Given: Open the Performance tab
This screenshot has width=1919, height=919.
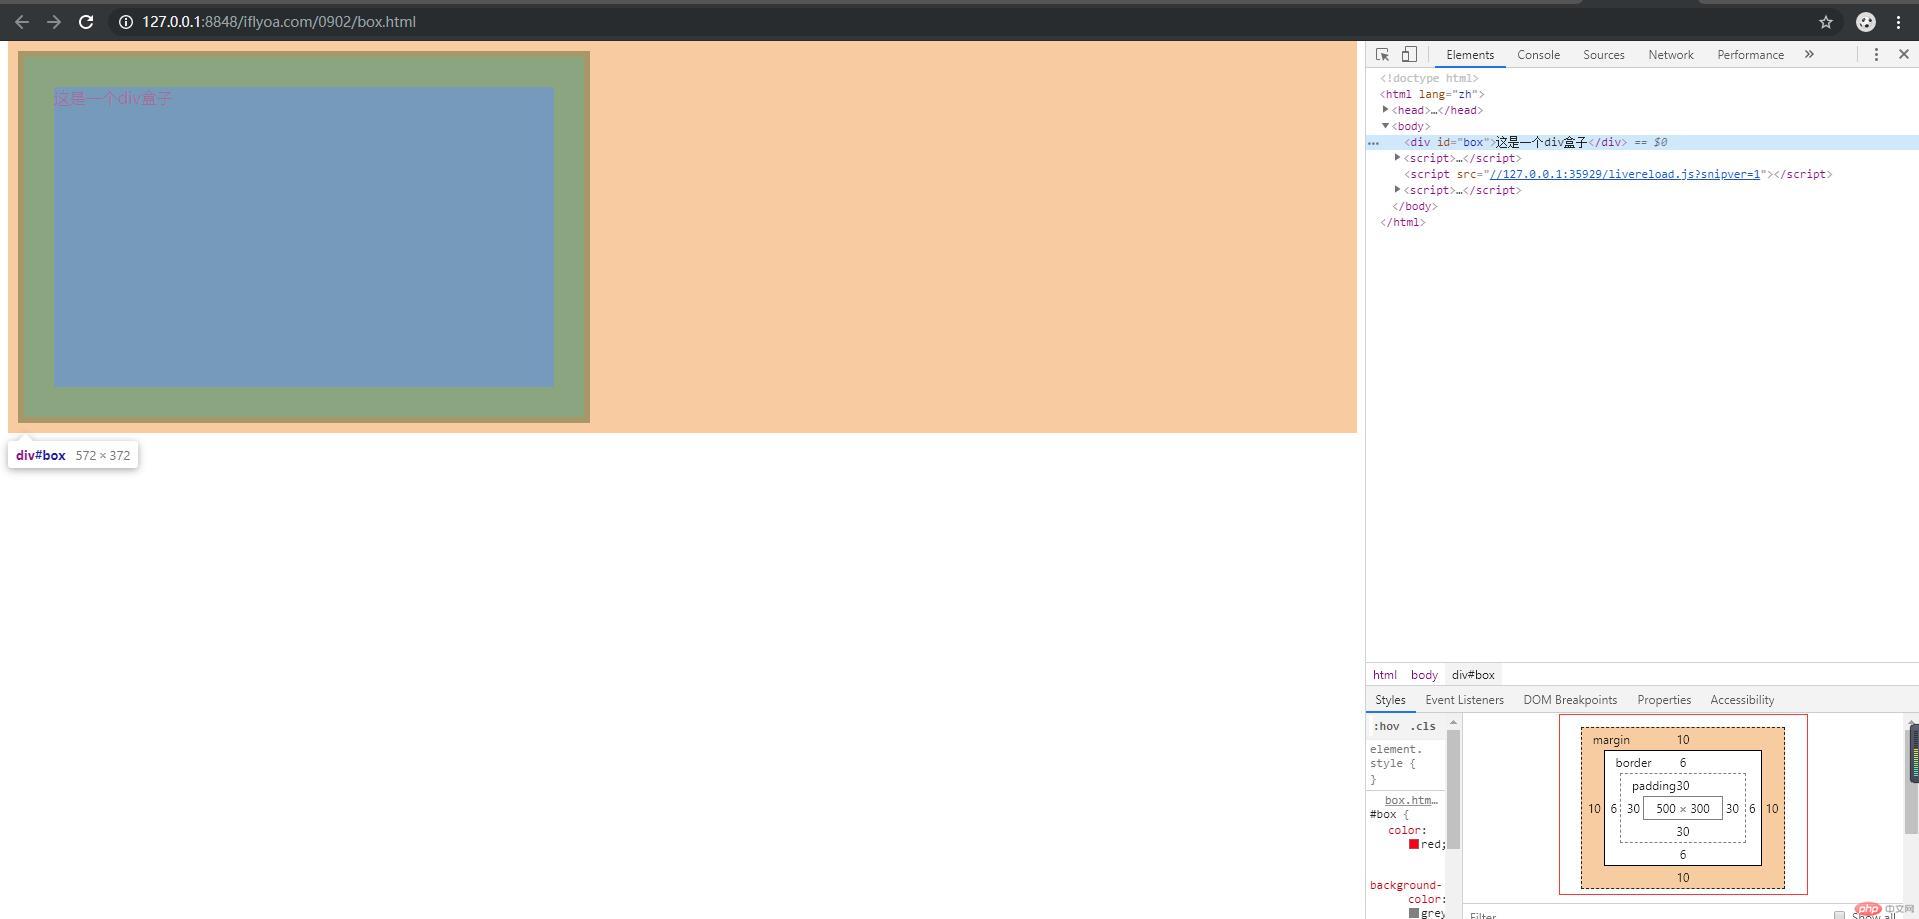Looking at the screenshot, I should (1750, 55).
